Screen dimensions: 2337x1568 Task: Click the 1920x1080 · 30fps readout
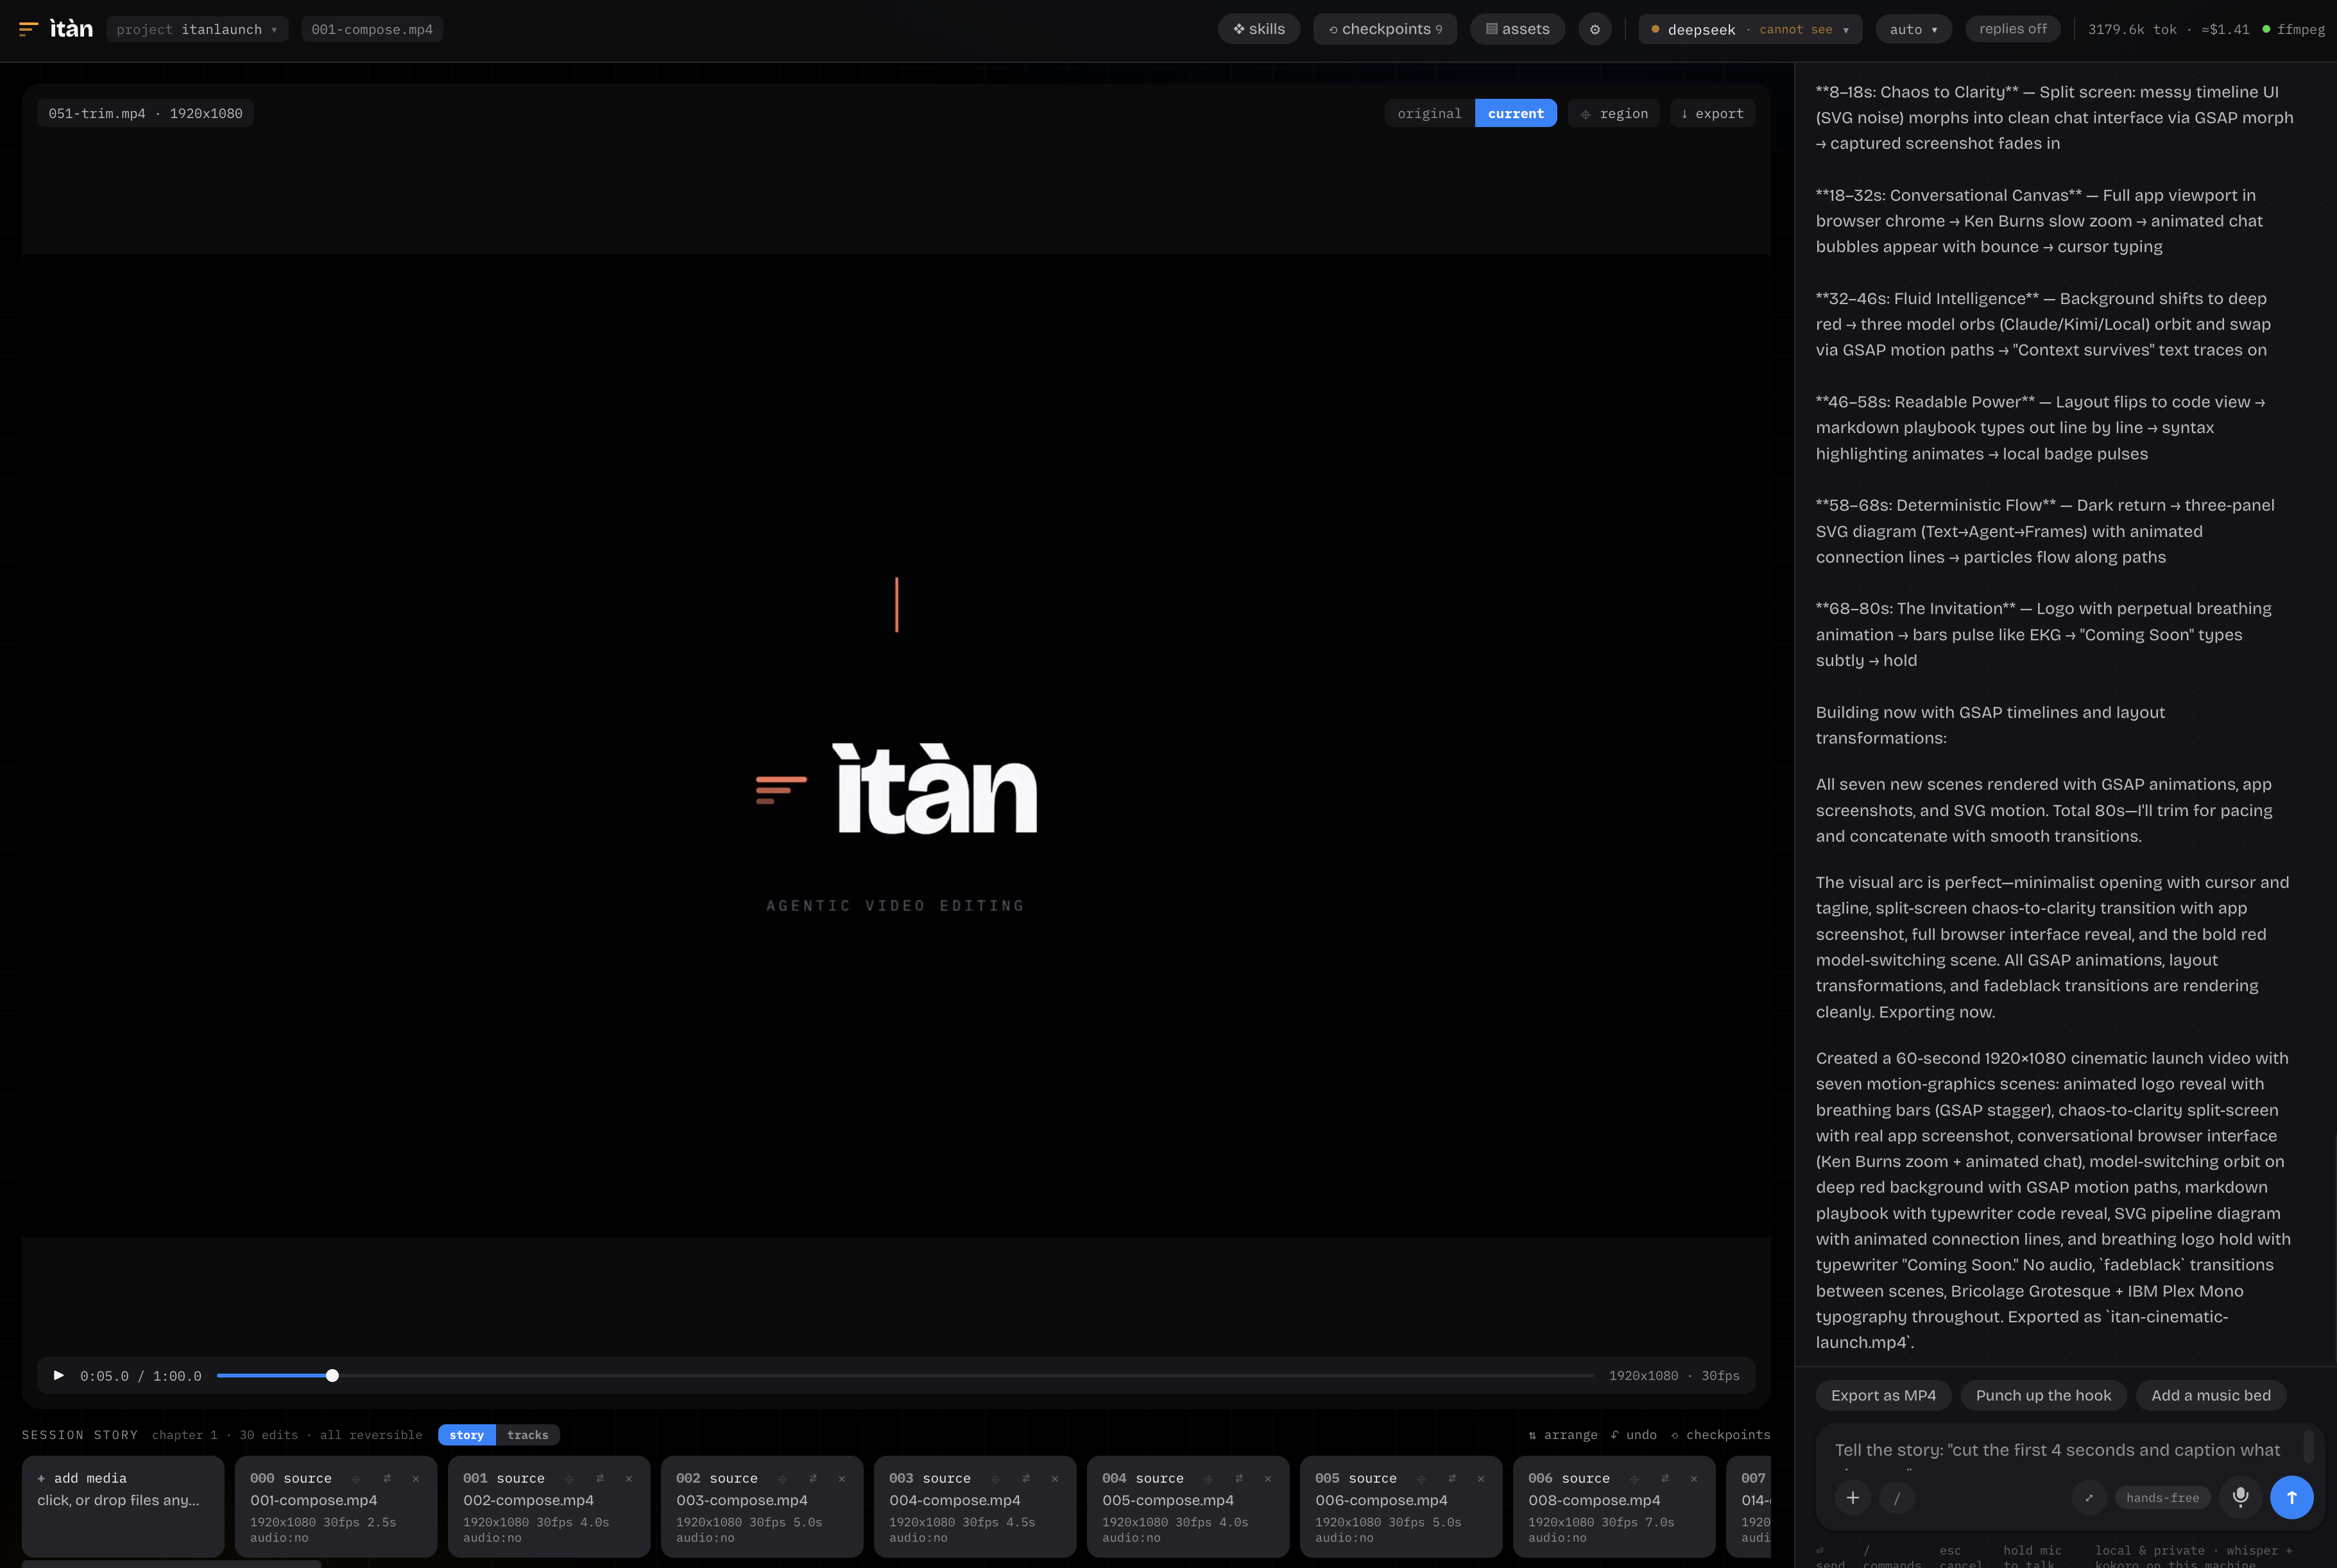click(x=1674, y=1376)
